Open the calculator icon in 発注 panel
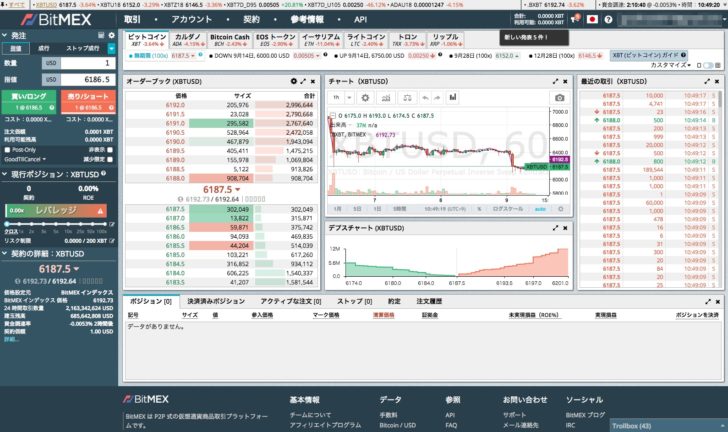 (101, 35)
